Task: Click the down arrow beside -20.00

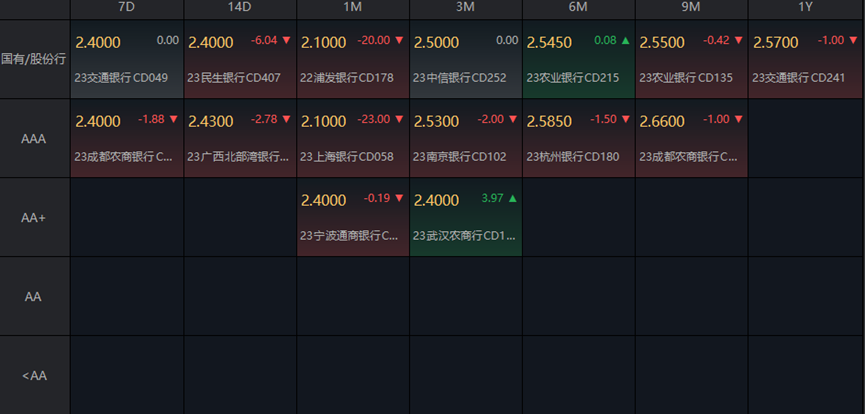Action: [399, 40]
